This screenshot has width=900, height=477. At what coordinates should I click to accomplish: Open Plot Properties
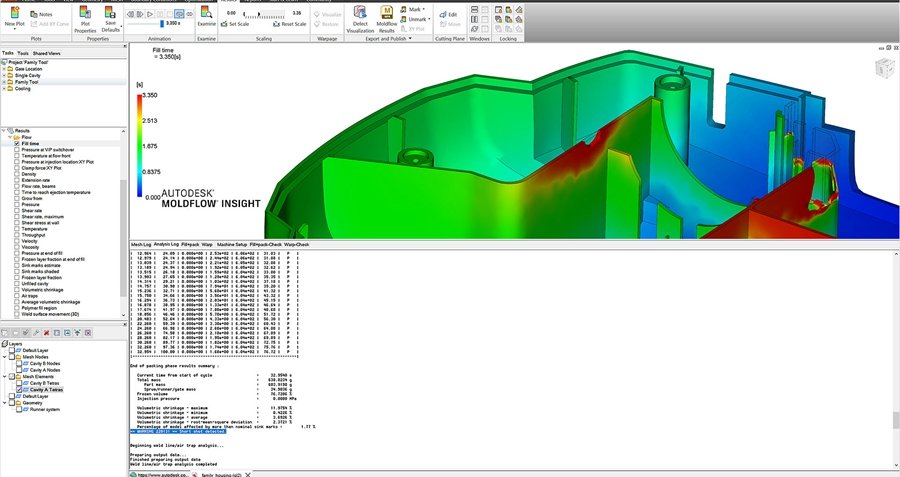click(85, 20)
